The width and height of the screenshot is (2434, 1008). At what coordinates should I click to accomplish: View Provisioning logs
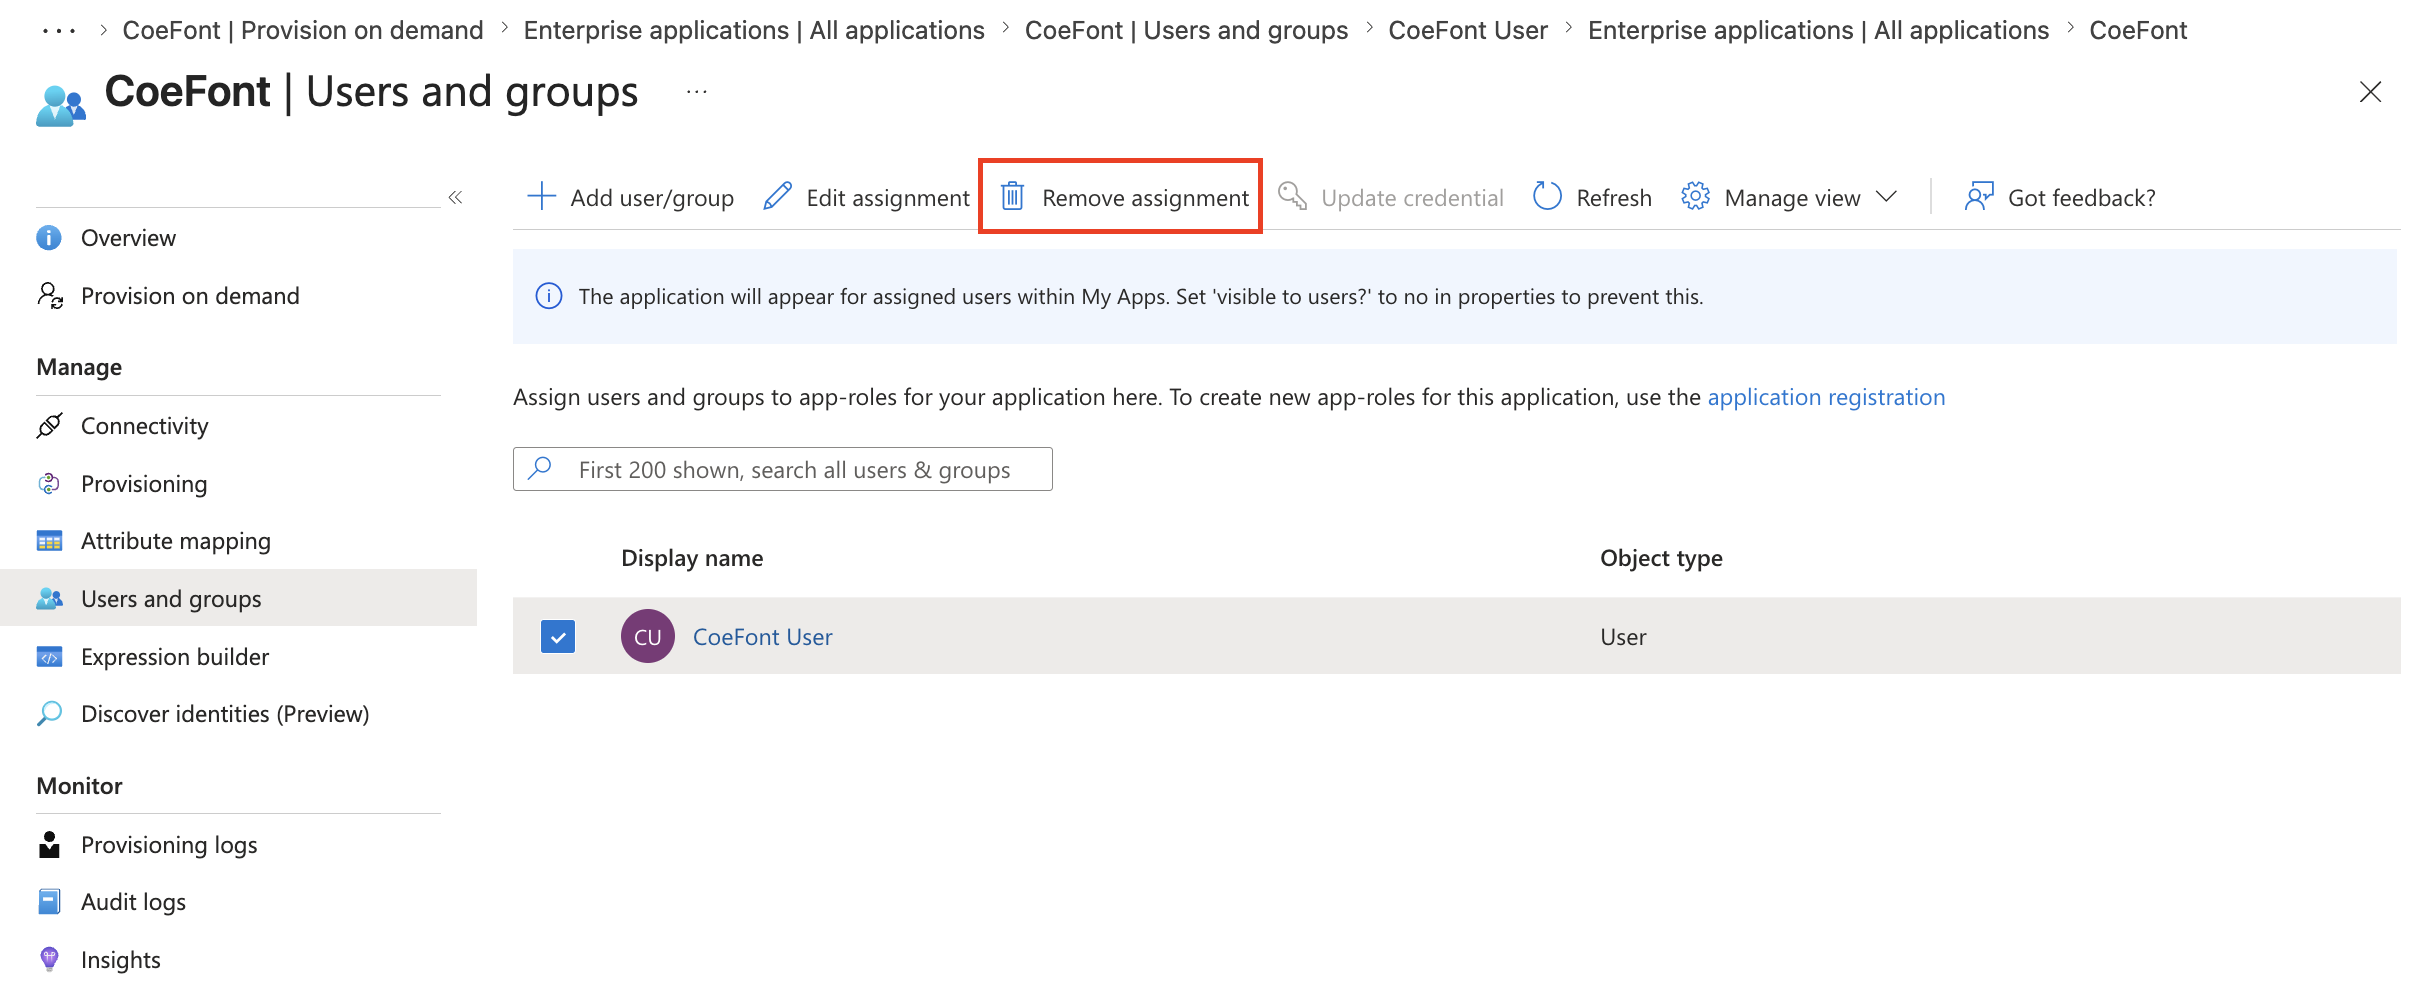click(x=169, y=845)
